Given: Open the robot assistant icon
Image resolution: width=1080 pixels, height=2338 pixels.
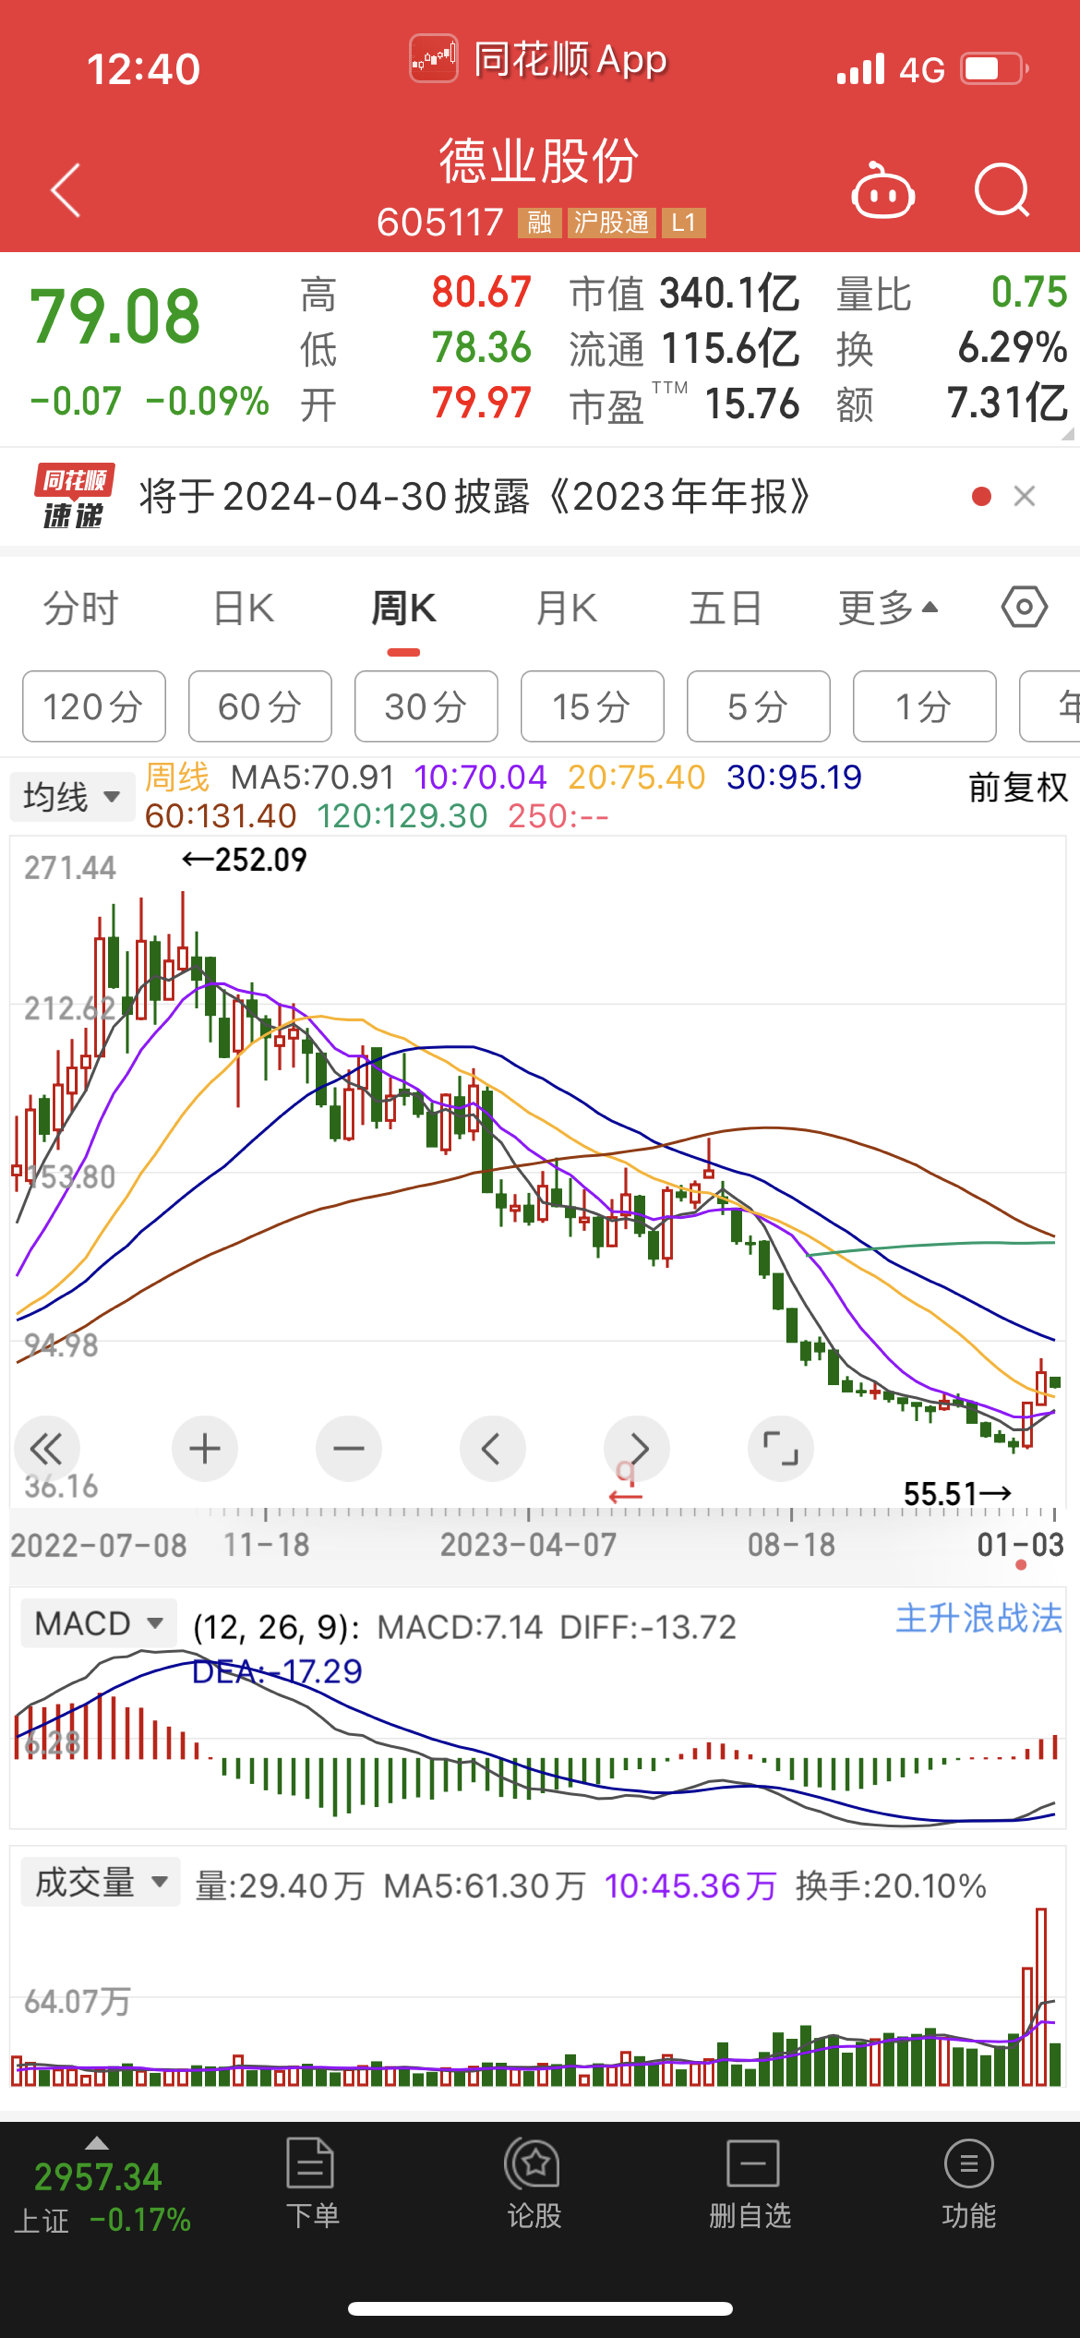Looking at the screenshot, I should pyautogui.click(x=882, y=190).
